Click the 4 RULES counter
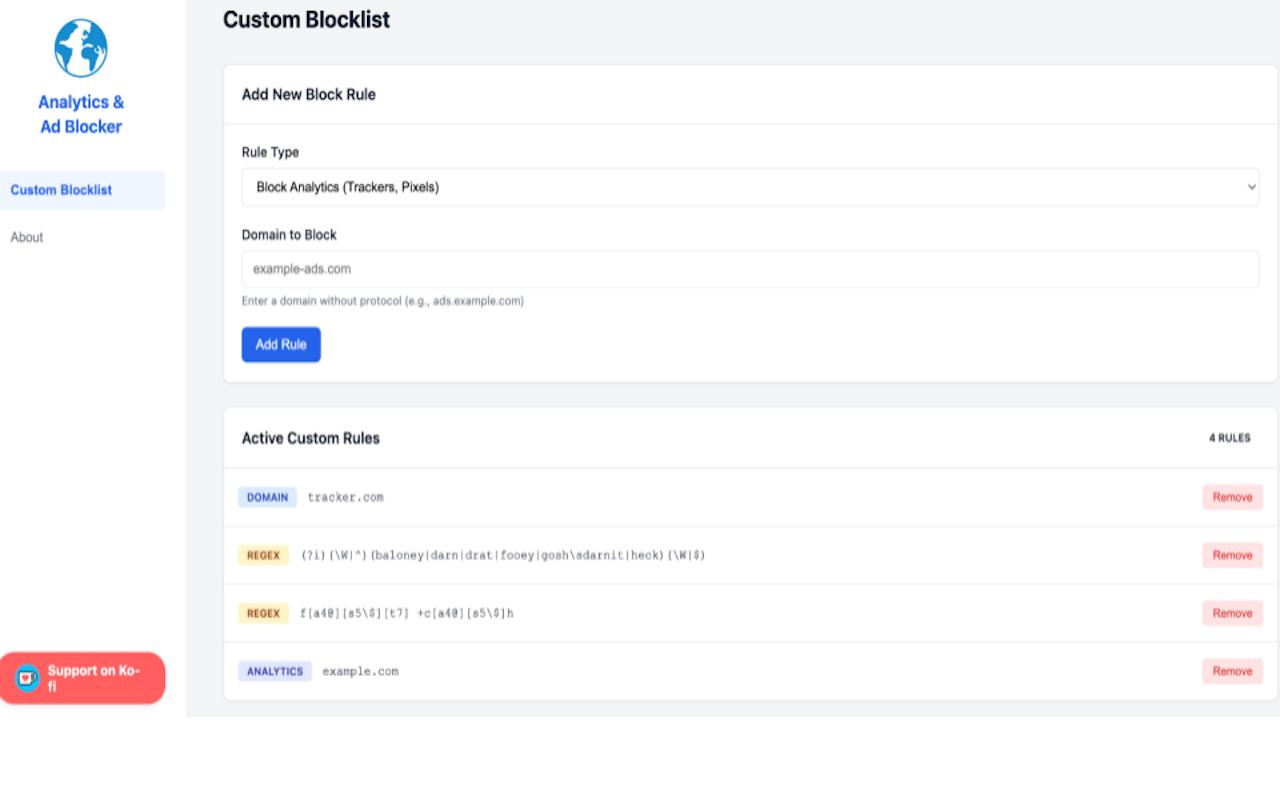The width and height of the screenshot is (1280, 800). [1229, 438]
